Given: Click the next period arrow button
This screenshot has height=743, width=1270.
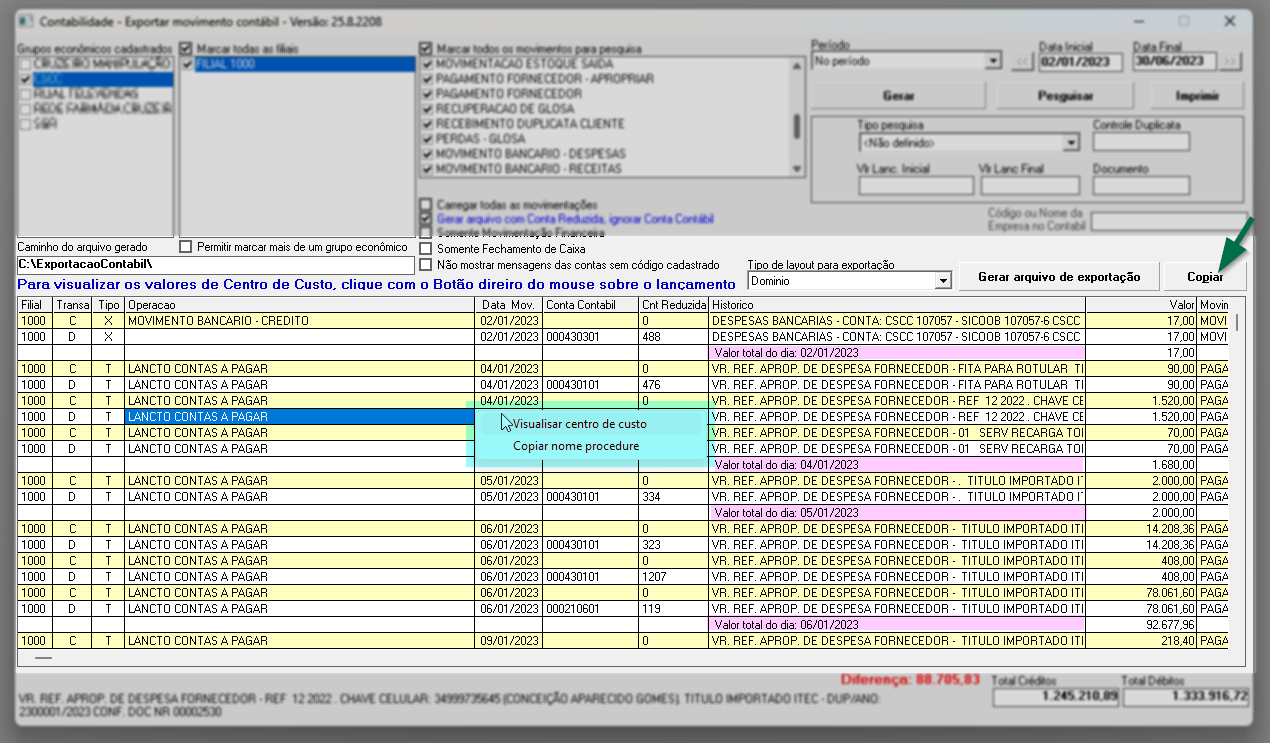Looking at the screenshot, I should [x=1231, y=61].
